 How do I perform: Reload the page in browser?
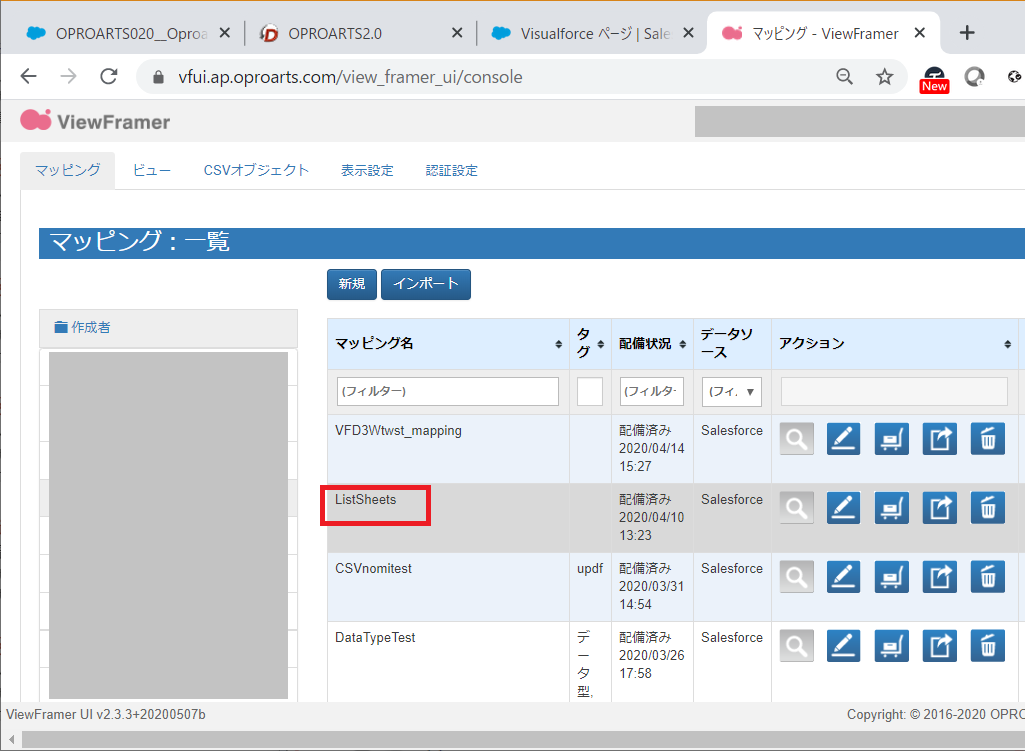[x=109, y=77]
